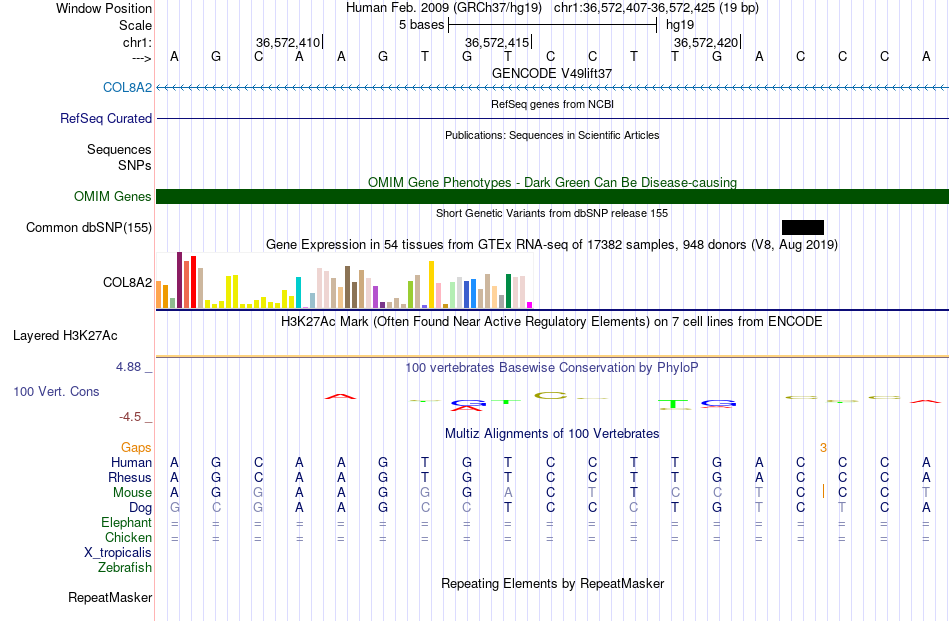Click the cyan bar in GTEx chart

[x=298, y=293]
